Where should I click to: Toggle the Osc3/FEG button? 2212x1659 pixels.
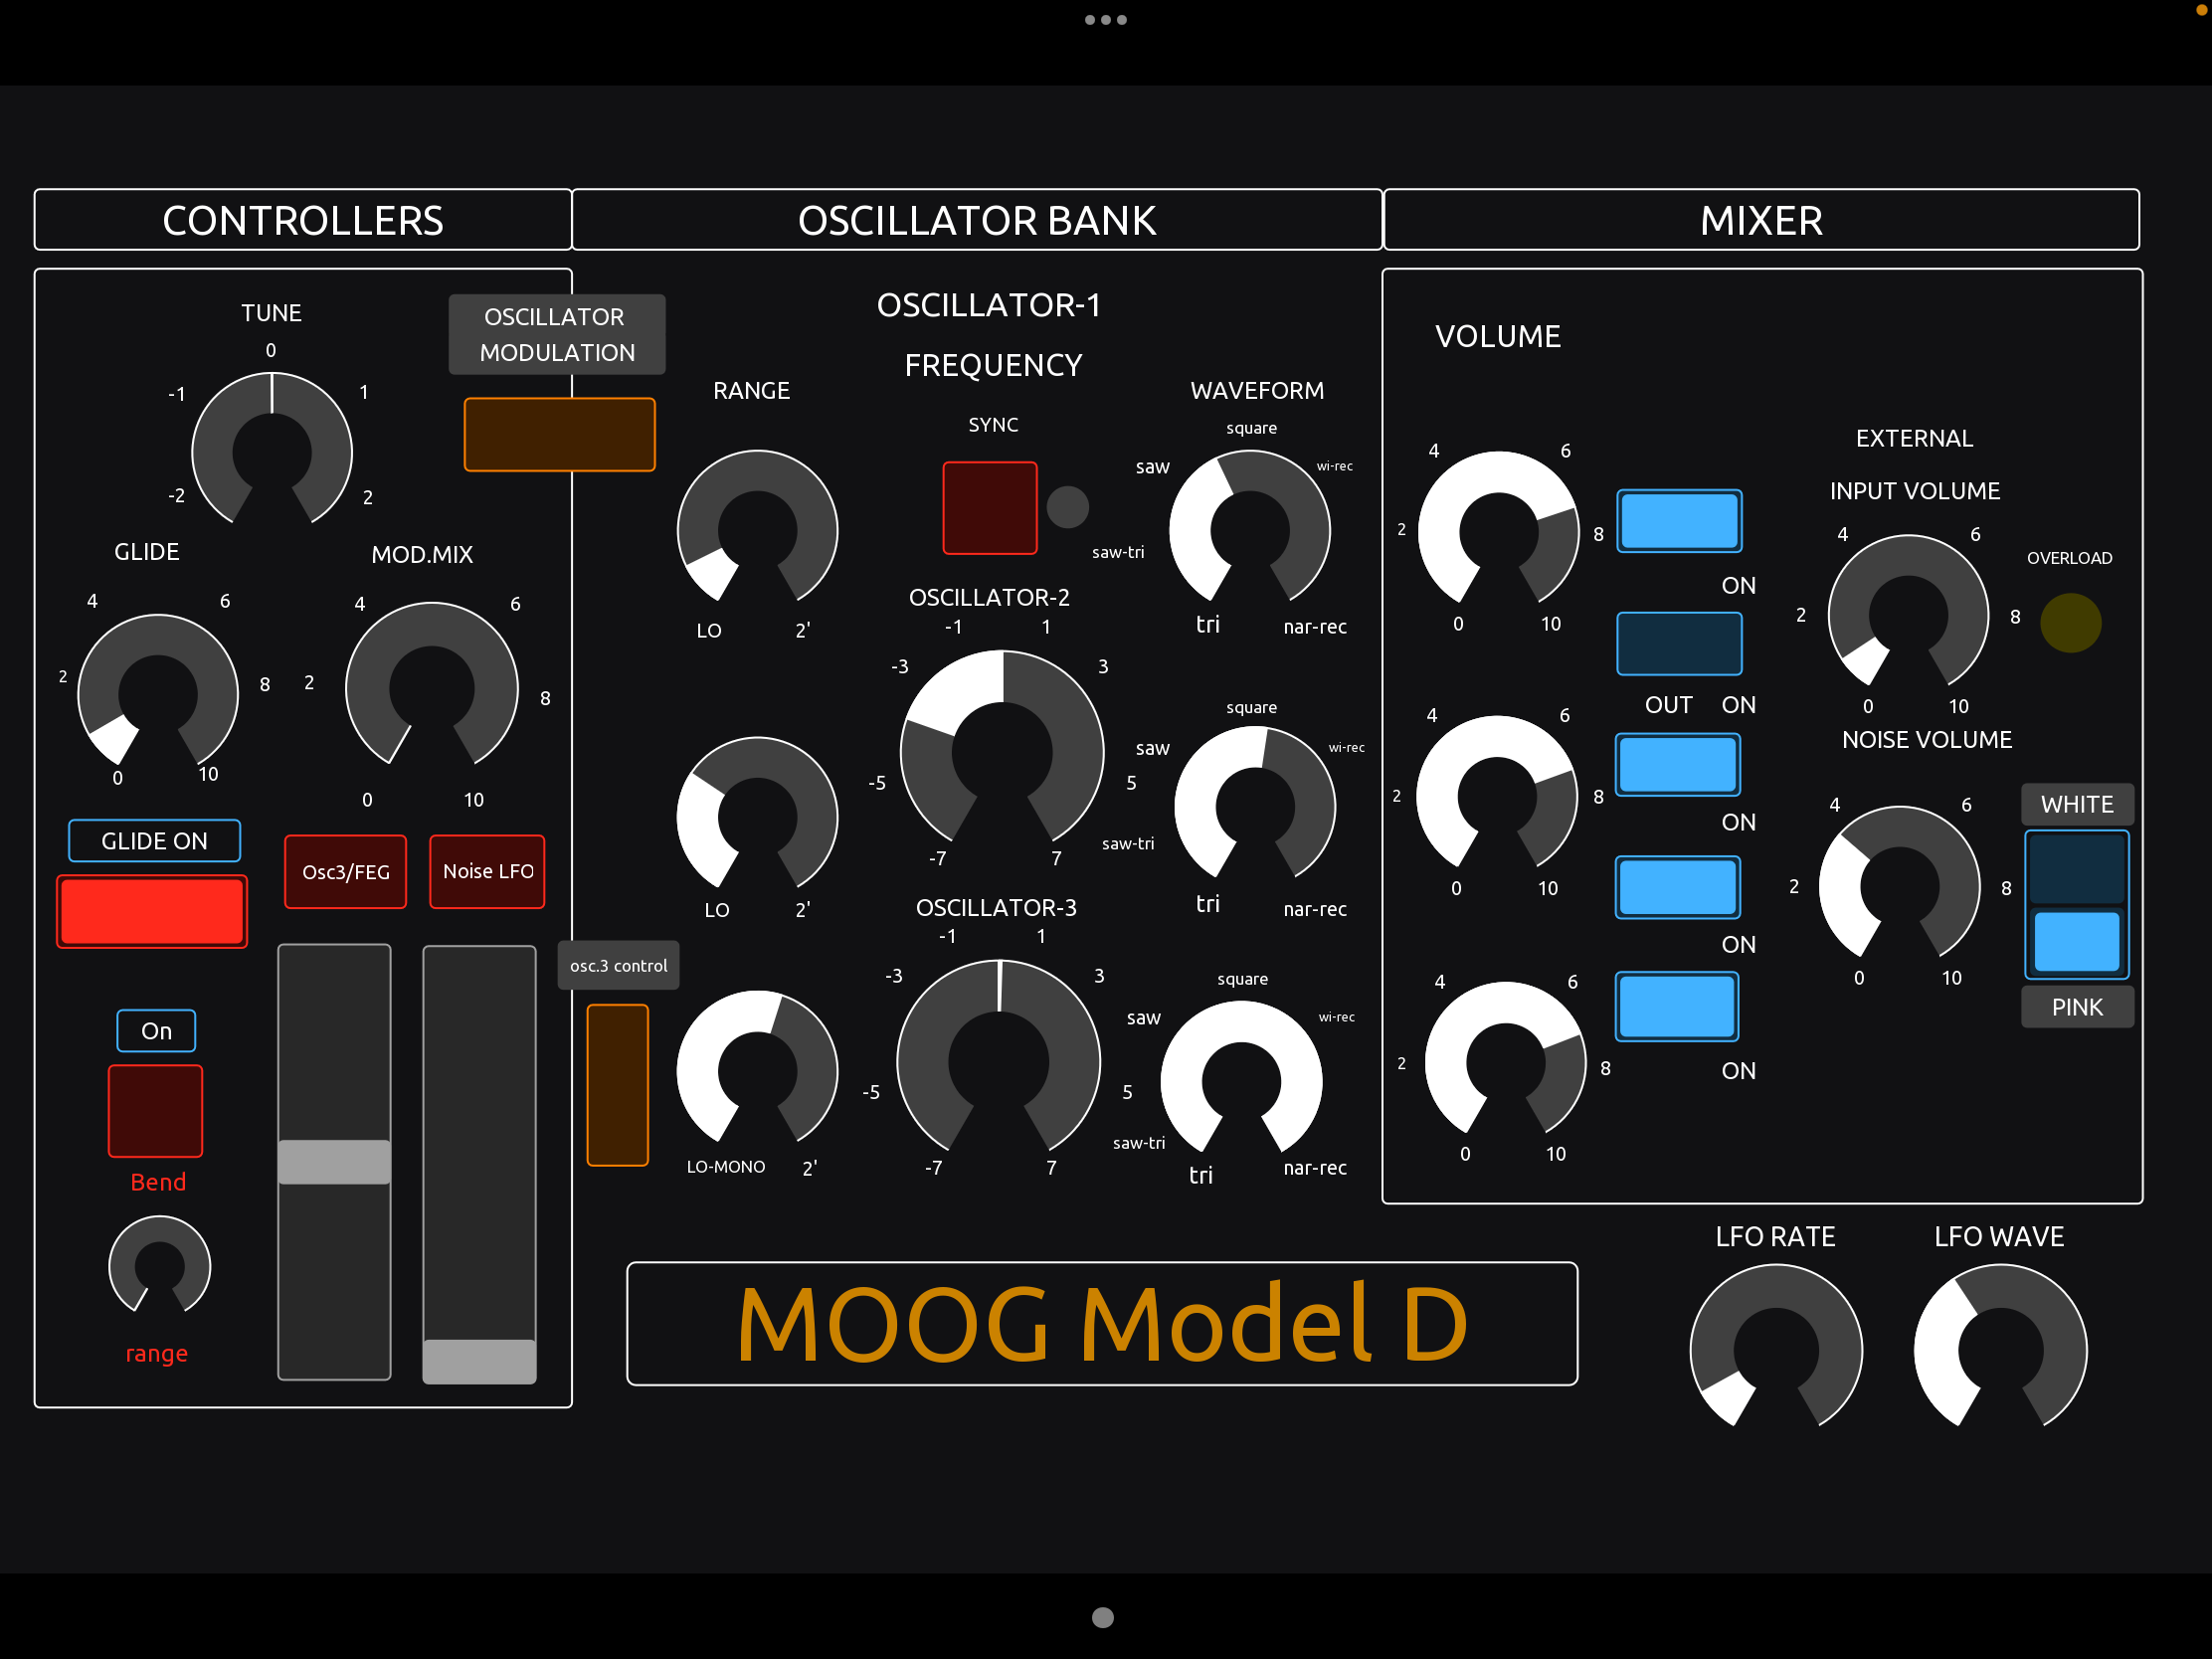pos(346,871)
